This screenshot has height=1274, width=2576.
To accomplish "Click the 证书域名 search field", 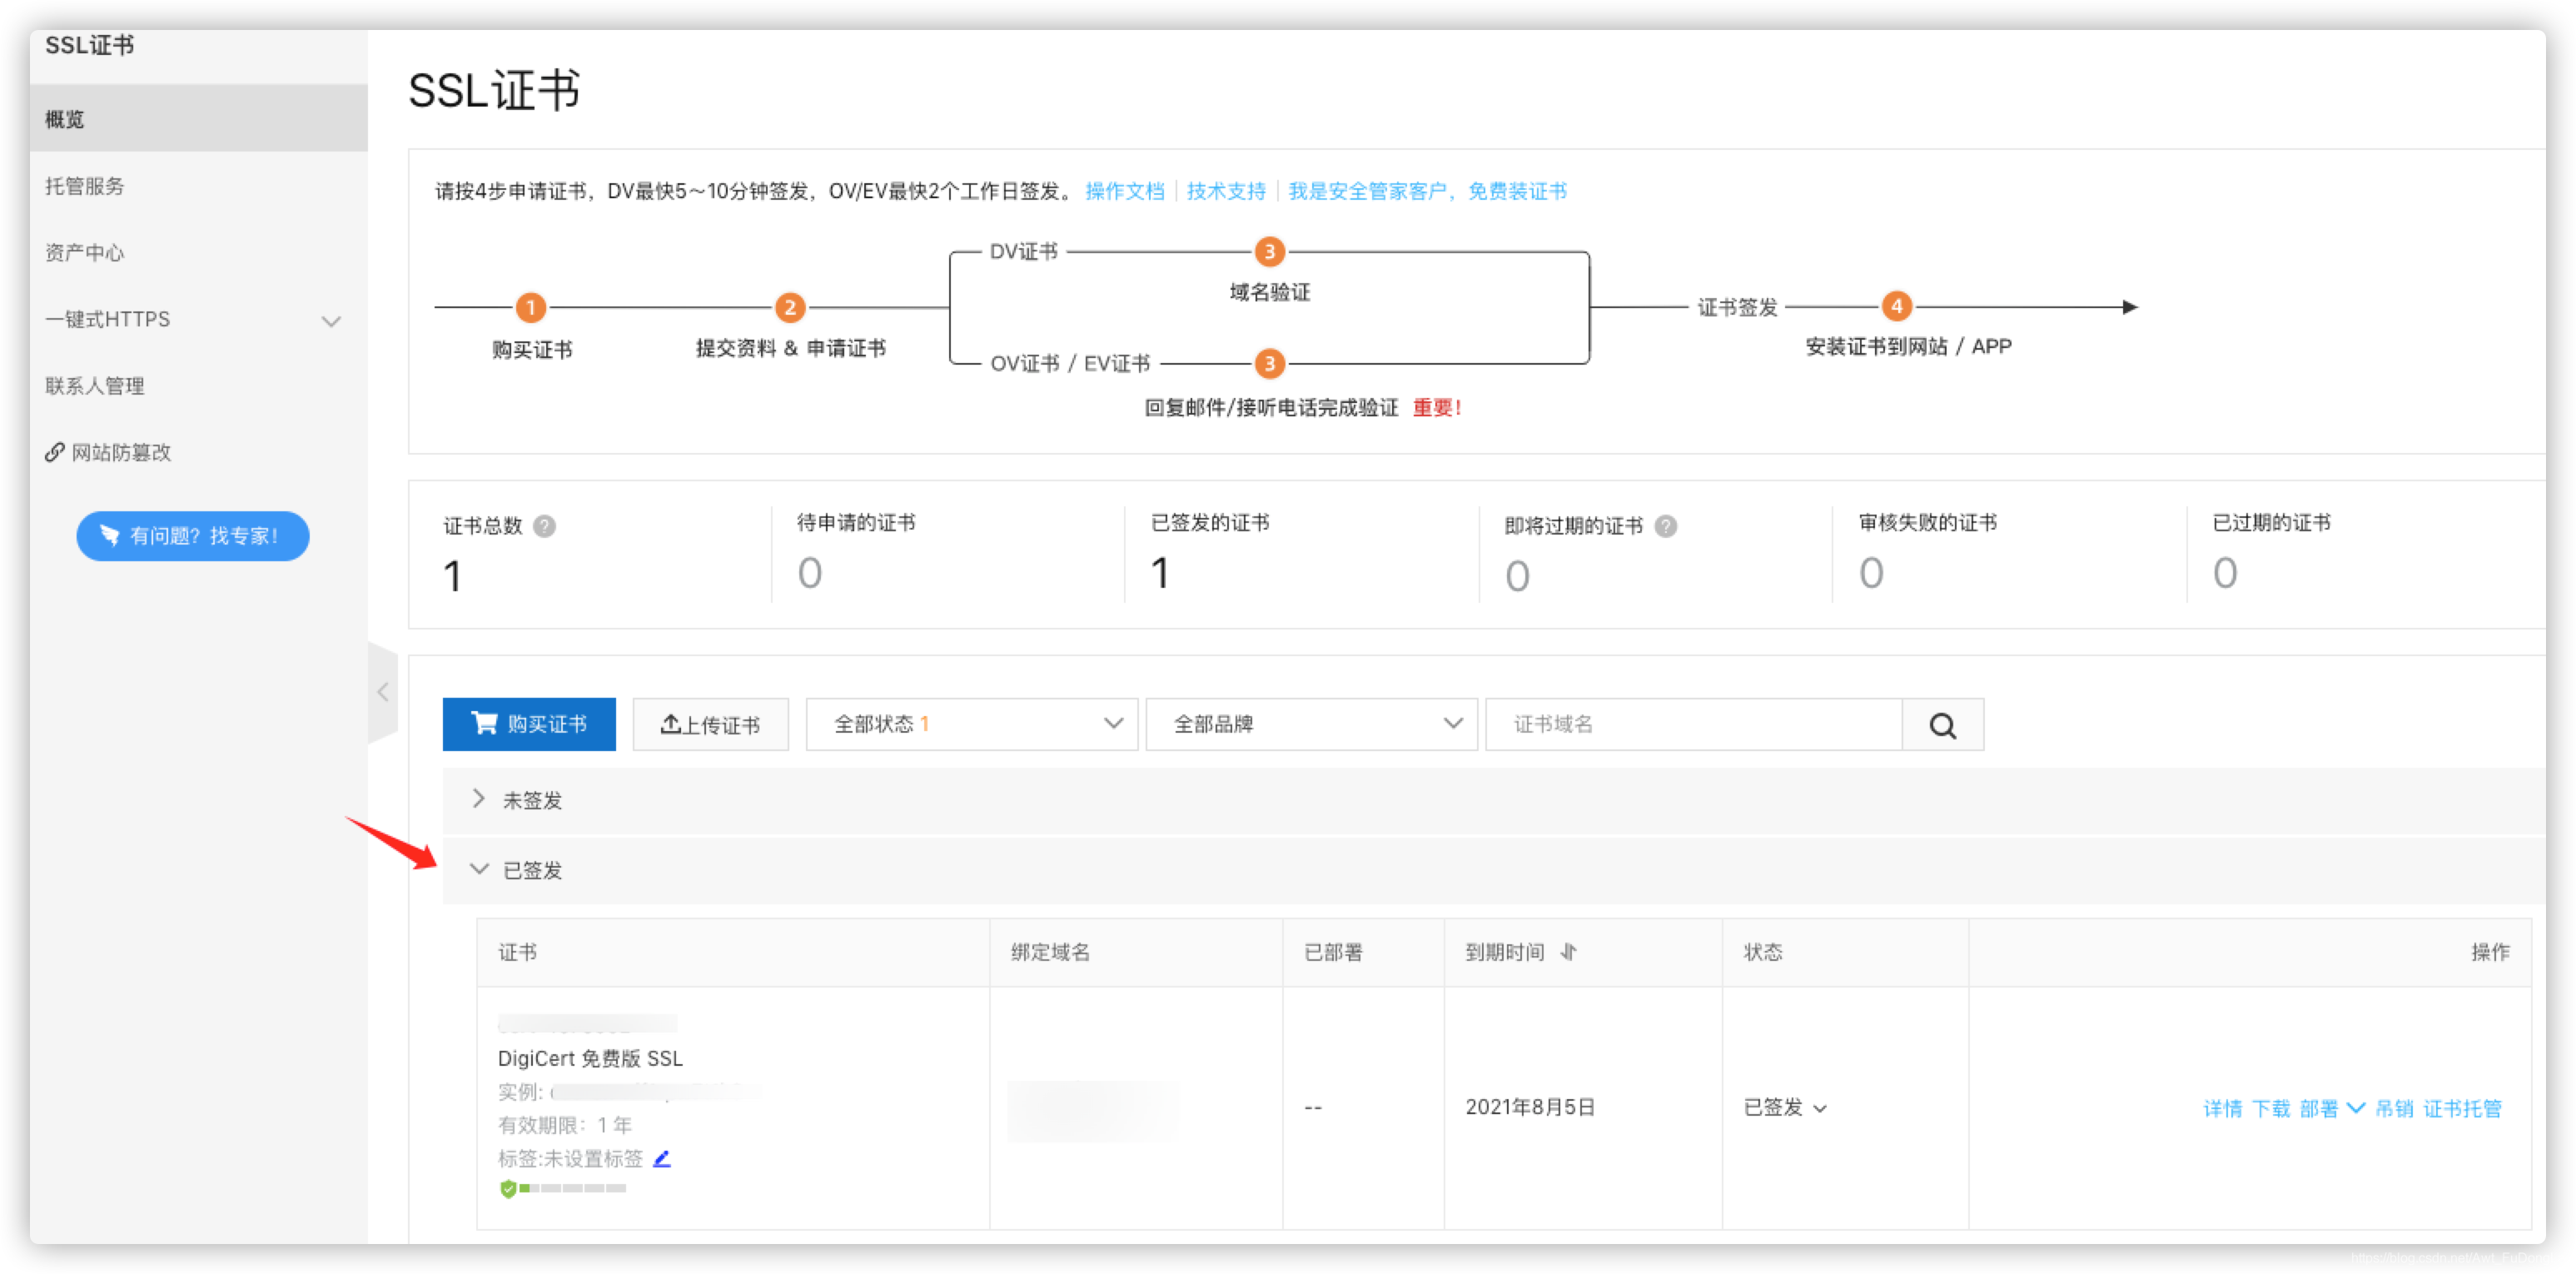I will [x=1693, y=725].
